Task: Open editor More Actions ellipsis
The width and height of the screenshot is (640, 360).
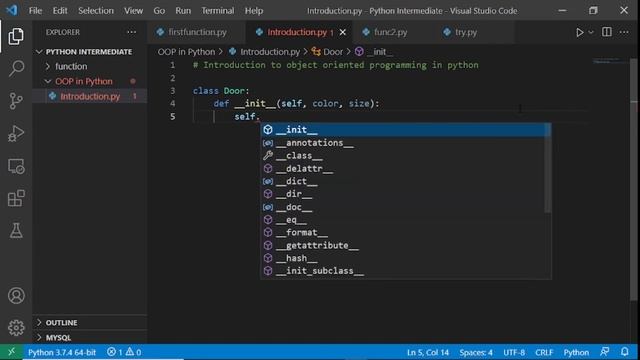Action: (624, 32)
